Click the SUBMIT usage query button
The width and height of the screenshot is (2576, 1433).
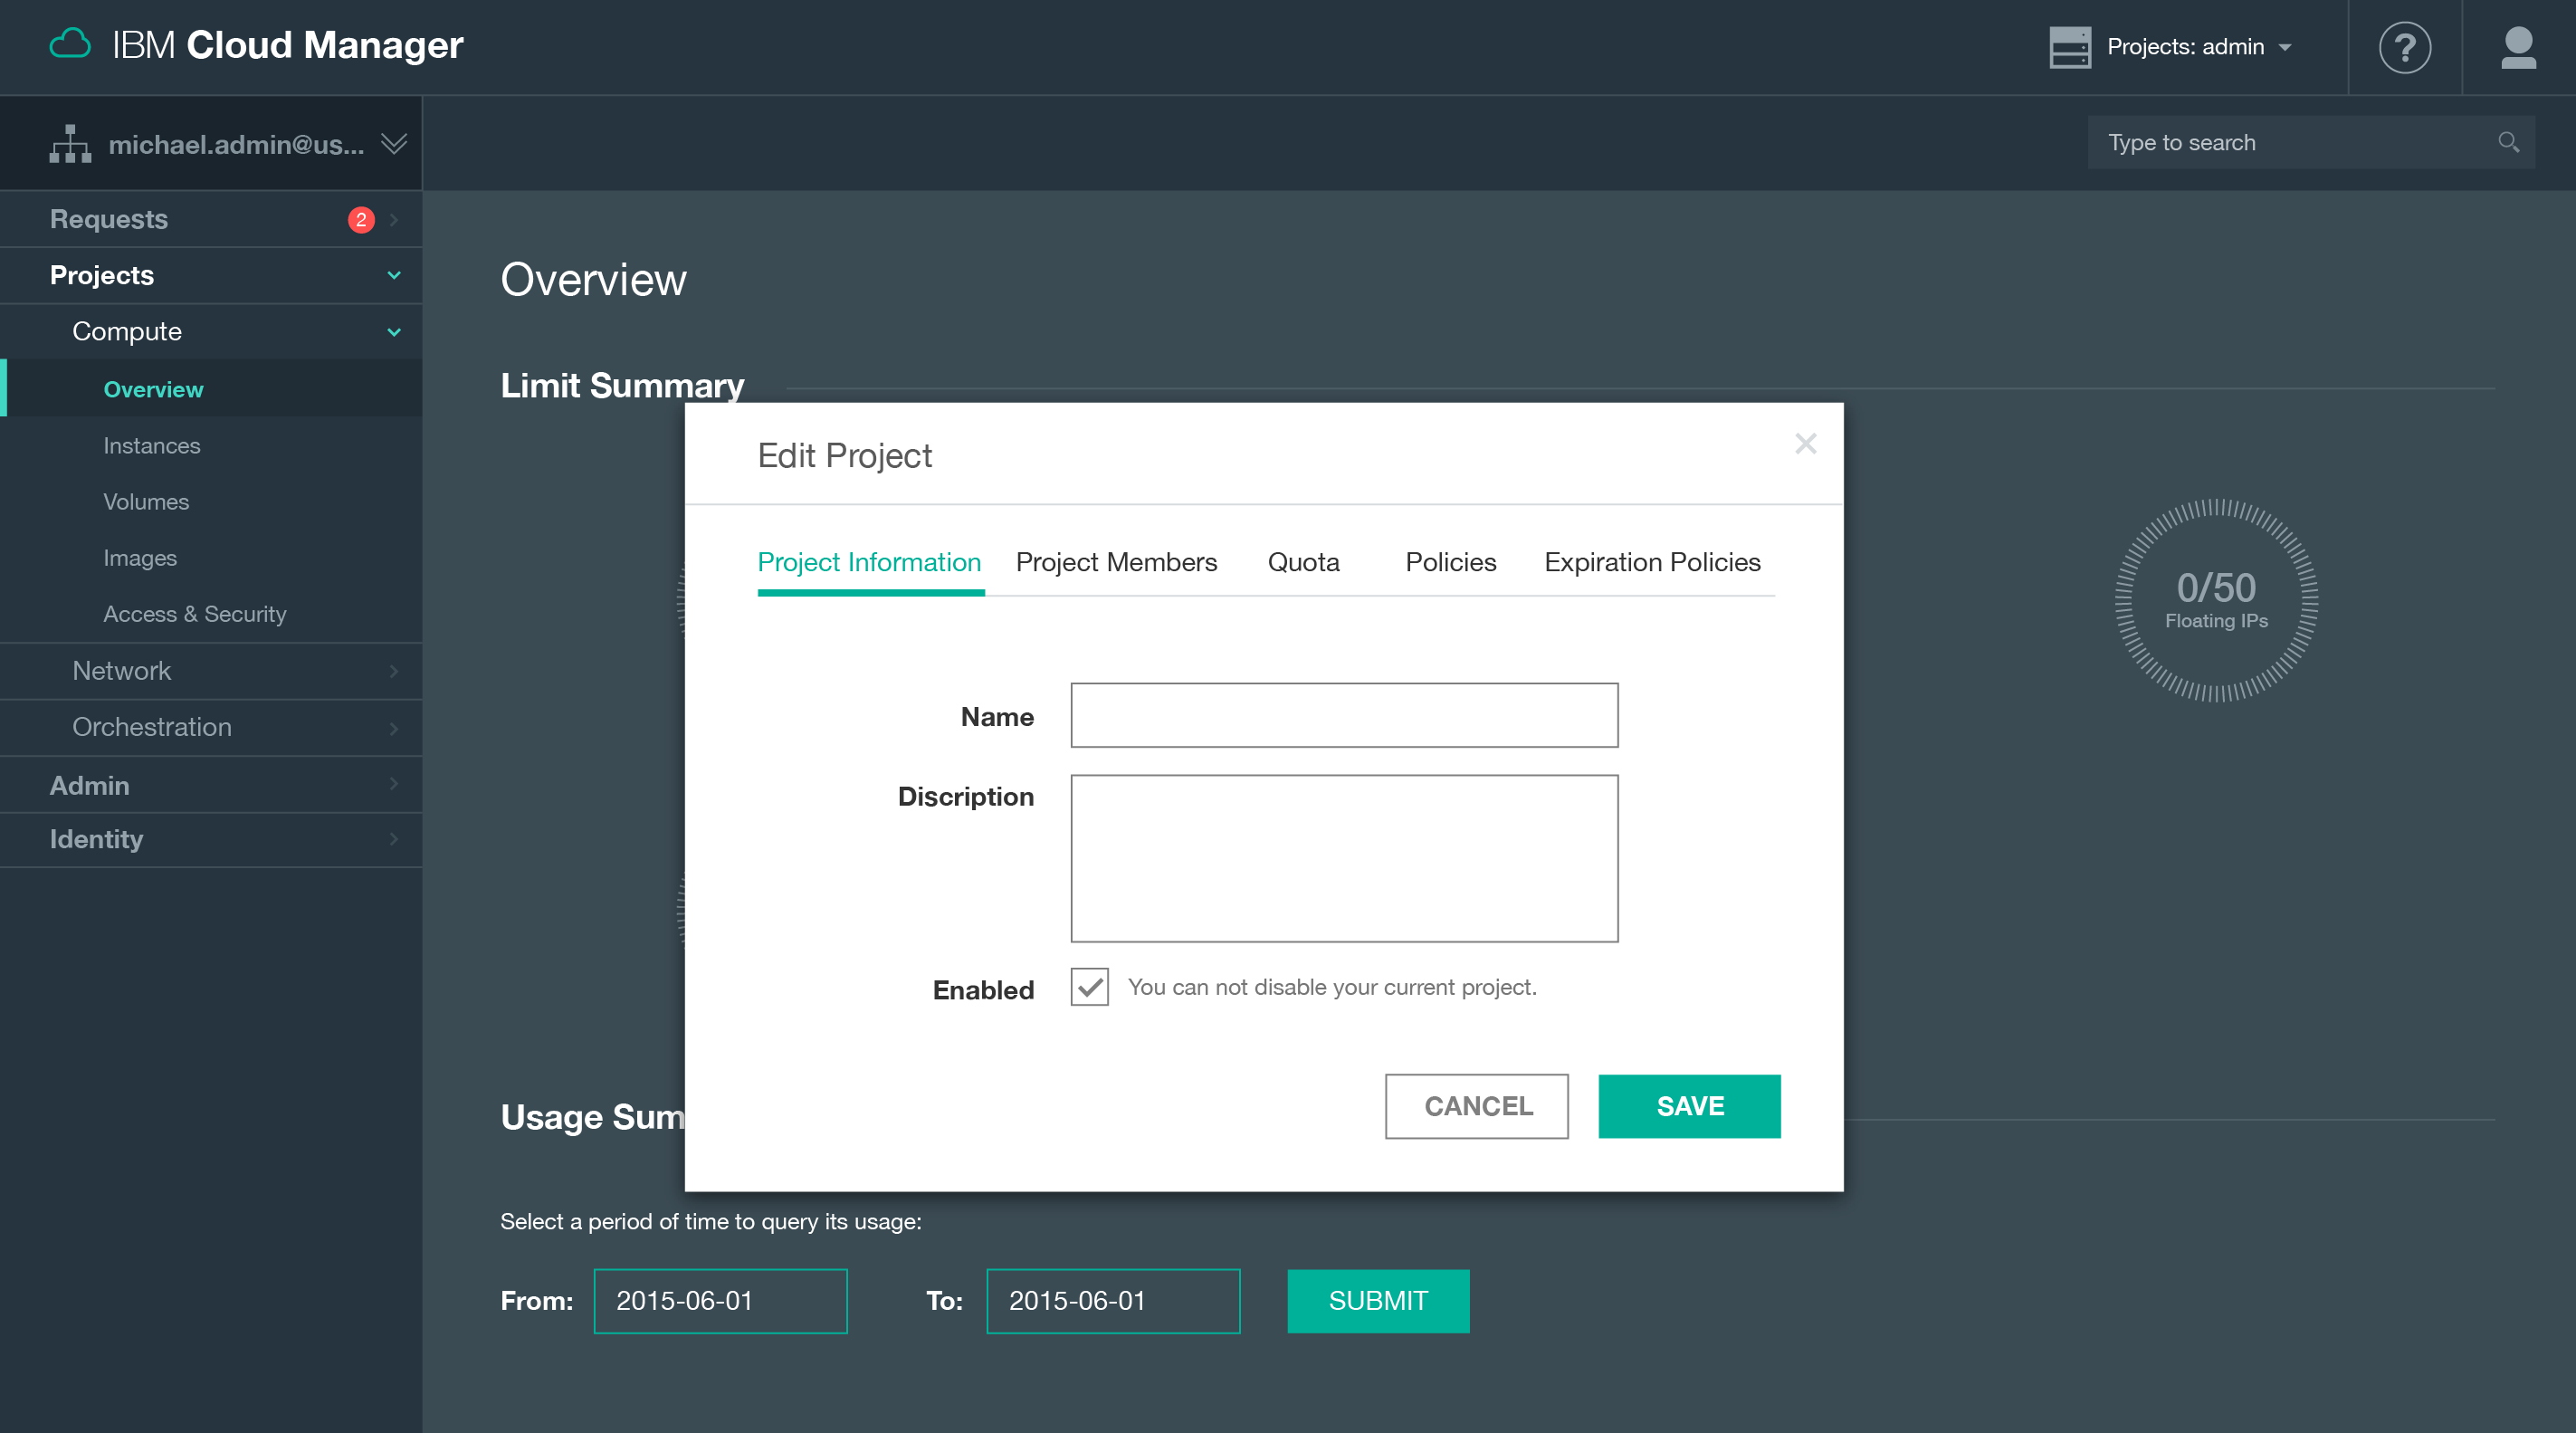1378,1301
